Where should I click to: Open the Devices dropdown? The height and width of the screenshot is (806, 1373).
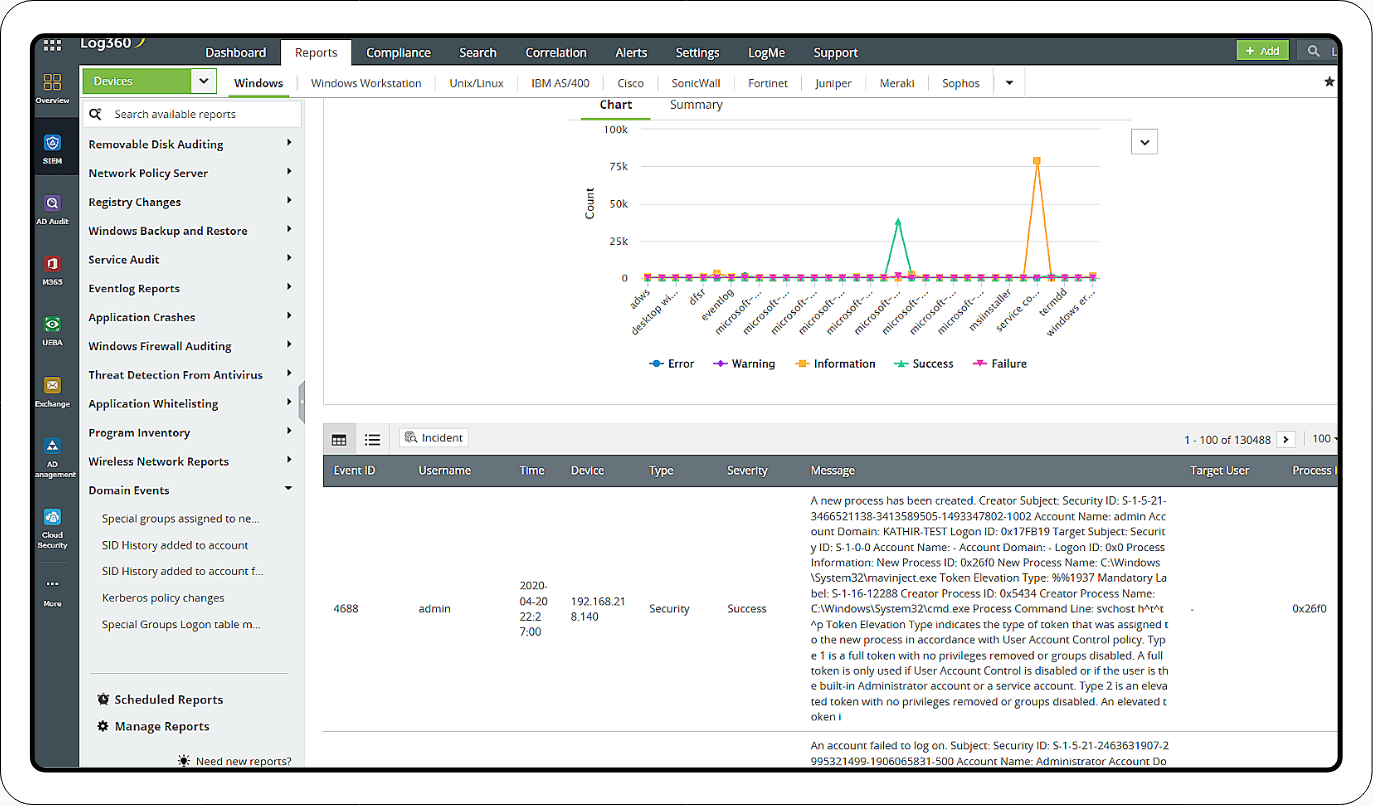tap(203, 80)
